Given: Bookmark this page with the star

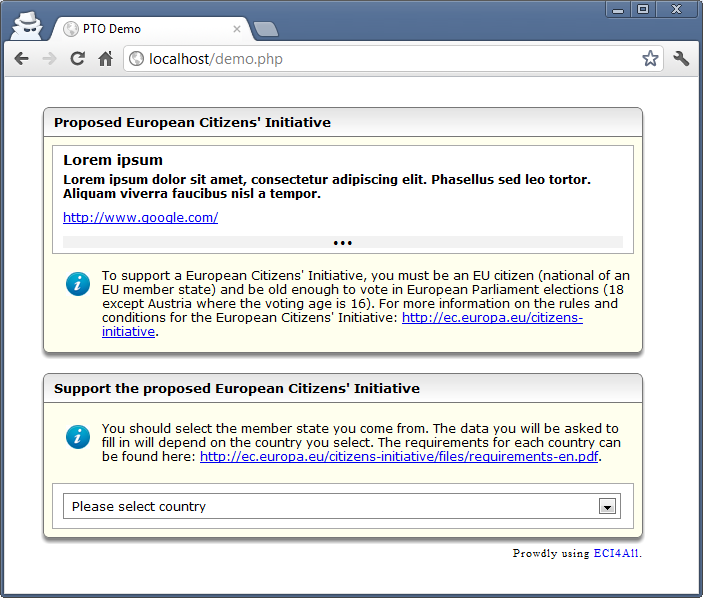Looking at the screenshot, I should tap(650, 59).
